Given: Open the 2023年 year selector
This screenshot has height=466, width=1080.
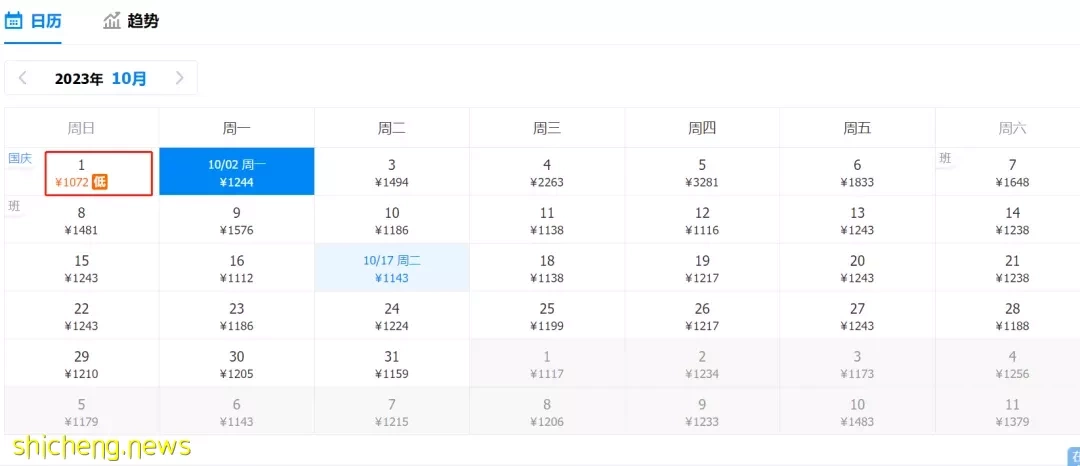Looking at the screenshot, I should [79, 78].
